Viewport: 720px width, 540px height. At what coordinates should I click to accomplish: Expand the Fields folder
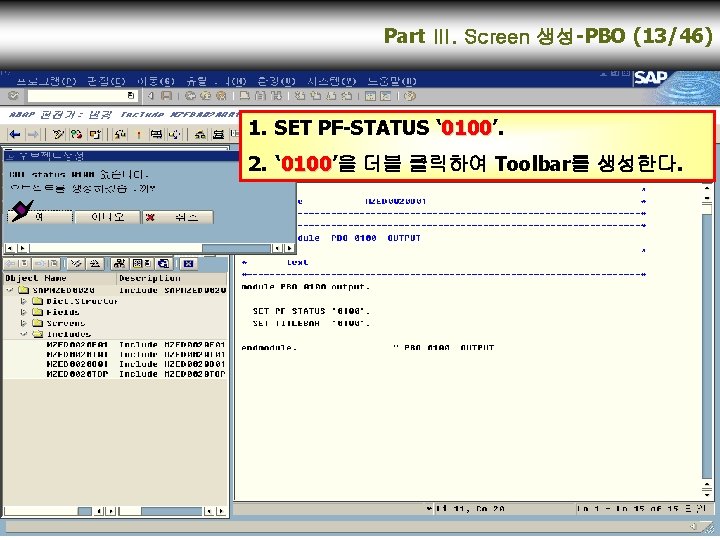[x=23, y=312]
